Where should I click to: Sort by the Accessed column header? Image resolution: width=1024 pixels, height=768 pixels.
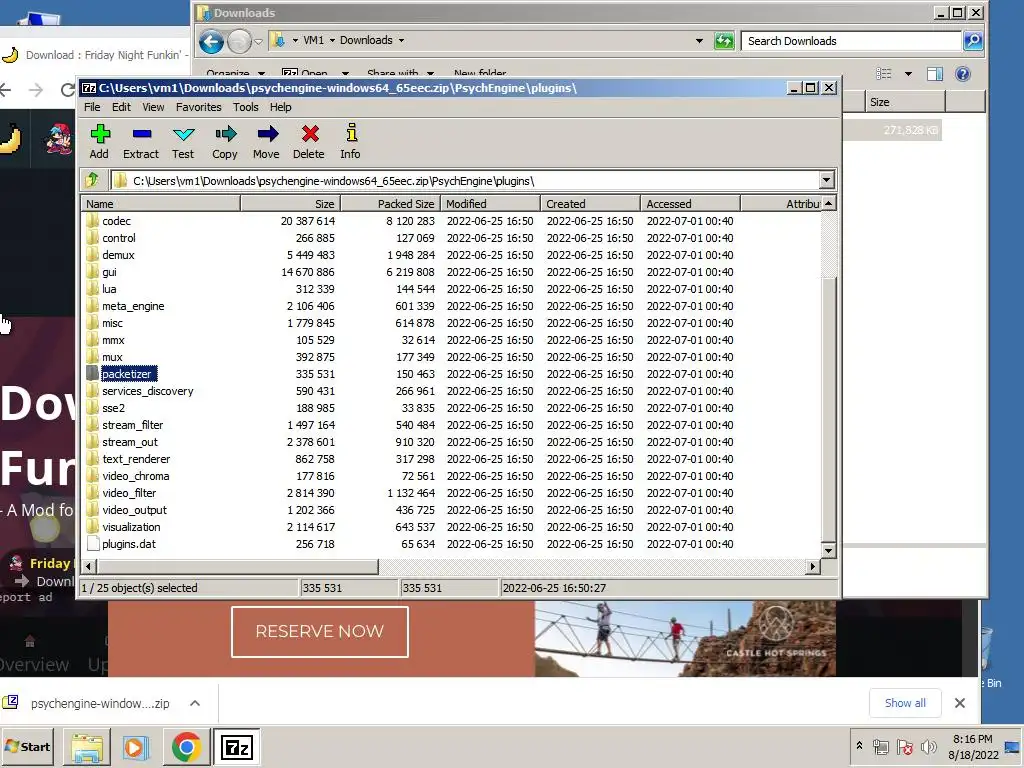pyautogui.click(x=690, y=204)
